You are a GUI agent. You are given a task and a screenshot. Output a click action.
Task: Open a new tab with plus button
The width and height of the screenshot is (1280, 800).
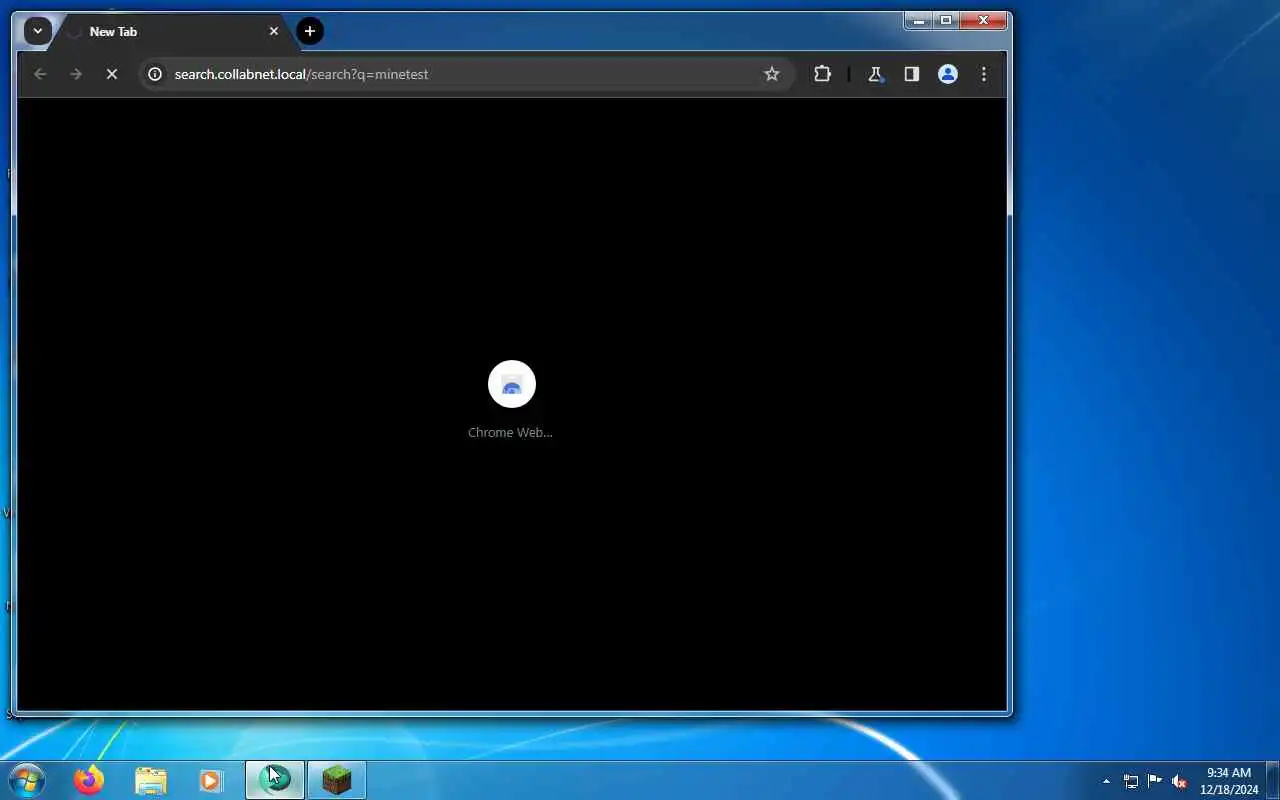coord(310,31)
